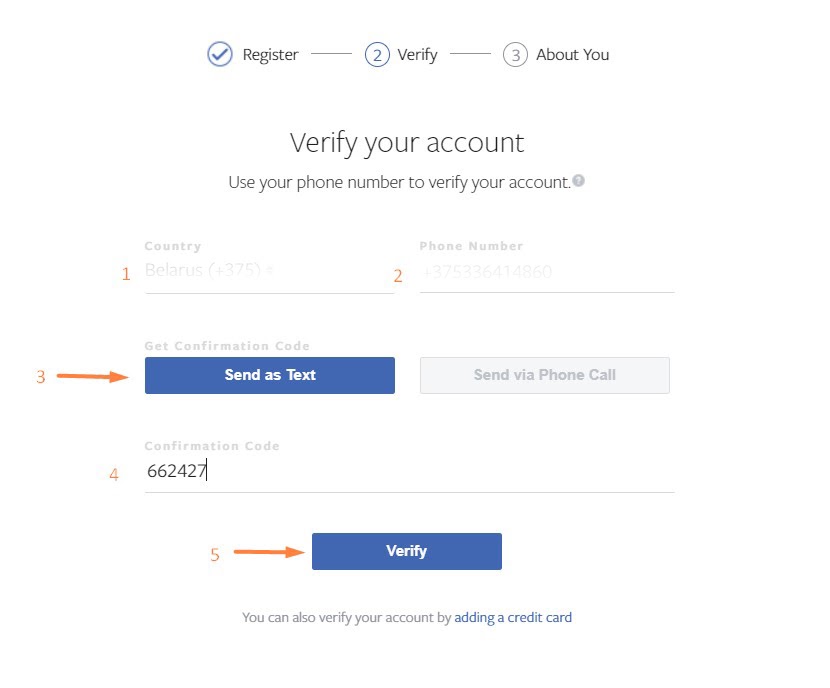Click the number 2 marker near Phone Number
Viewport: 830px width, 688px height.
tap(399, 275)
